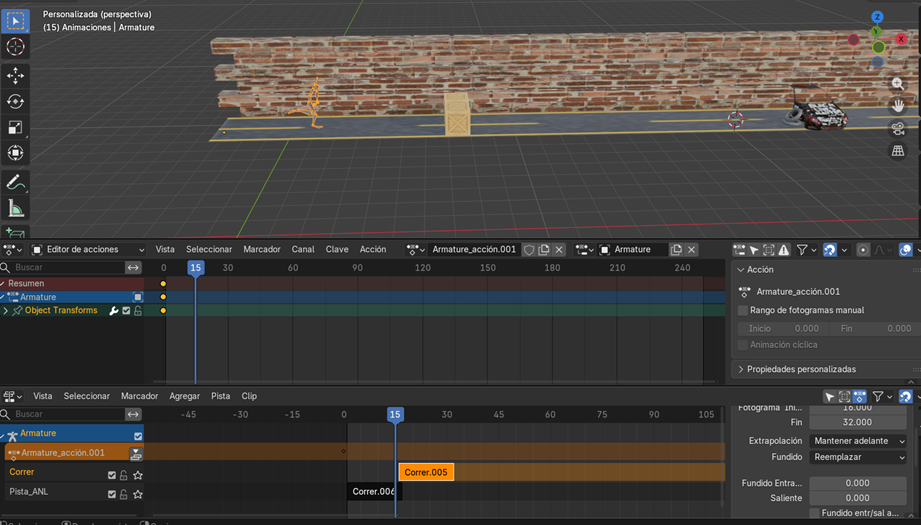Pick the Annotate pencil tool
Viewport: 921px width, 525px height.
(x=15, y=182)
